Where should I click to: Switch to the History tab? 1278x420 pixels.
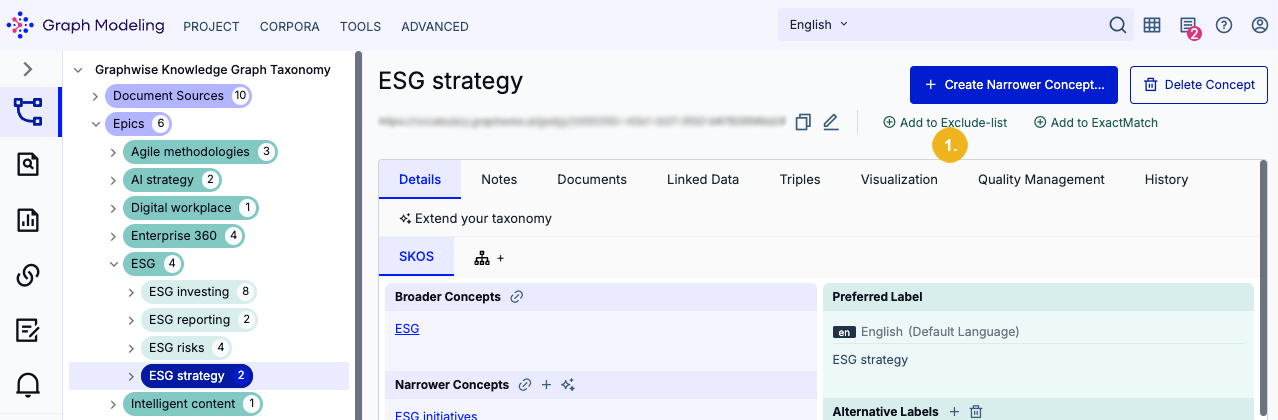(1166, 179)
